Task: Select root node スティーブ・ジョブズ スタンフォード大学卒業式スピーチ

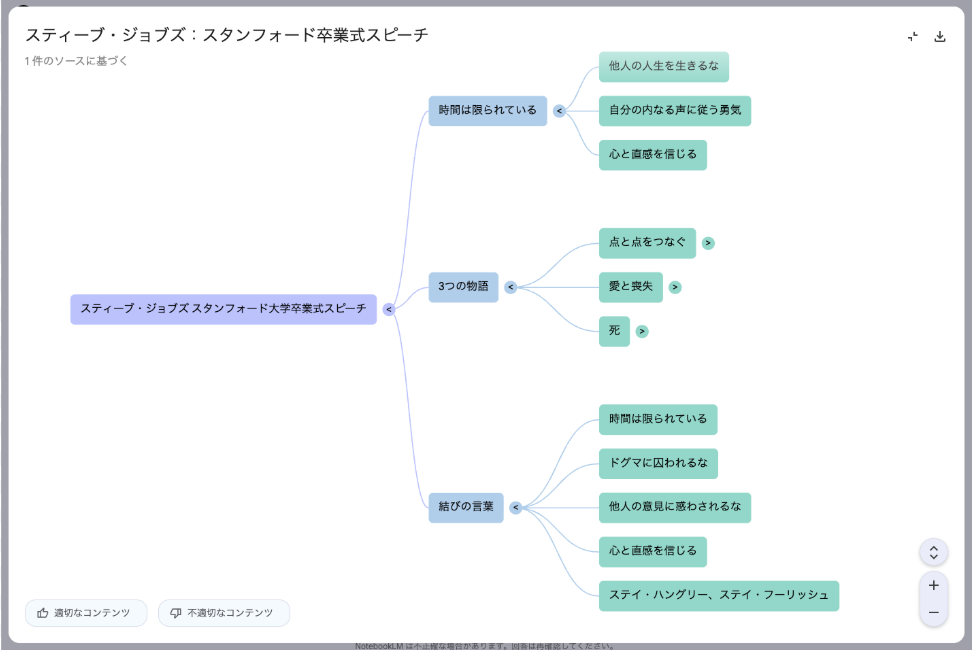Action: [x=223, y=309]
